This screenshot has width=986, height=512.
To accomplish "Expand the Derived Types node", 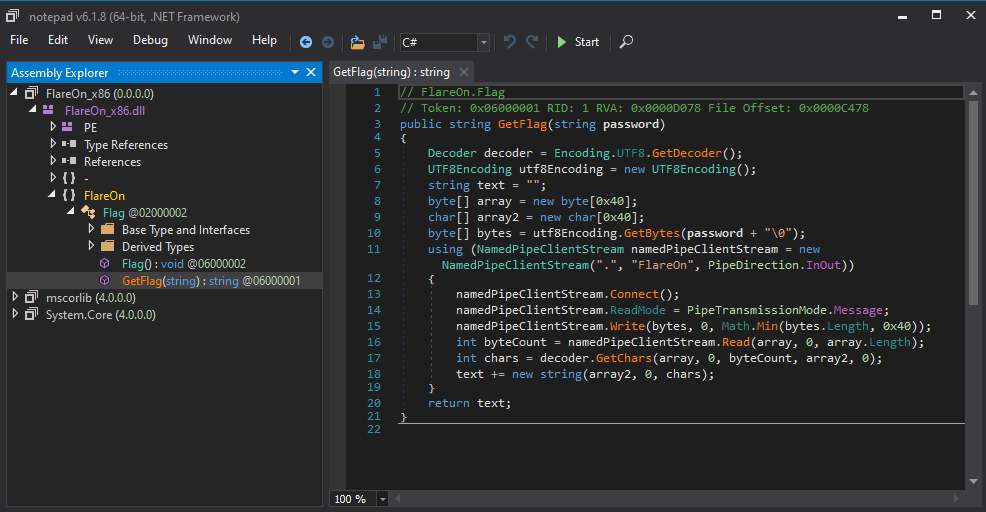I will (x=91, y=245).
